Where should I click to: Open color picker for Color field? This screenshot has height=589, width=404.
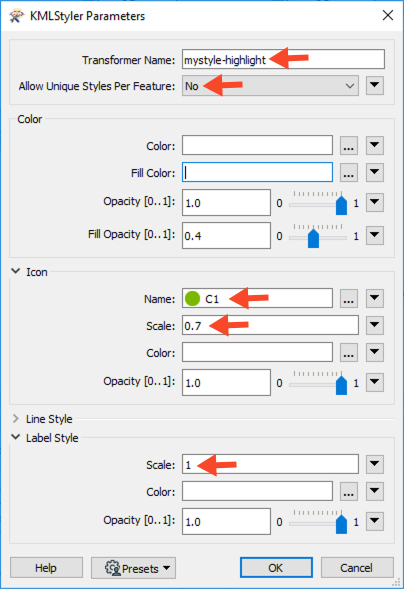click(348, 145)
